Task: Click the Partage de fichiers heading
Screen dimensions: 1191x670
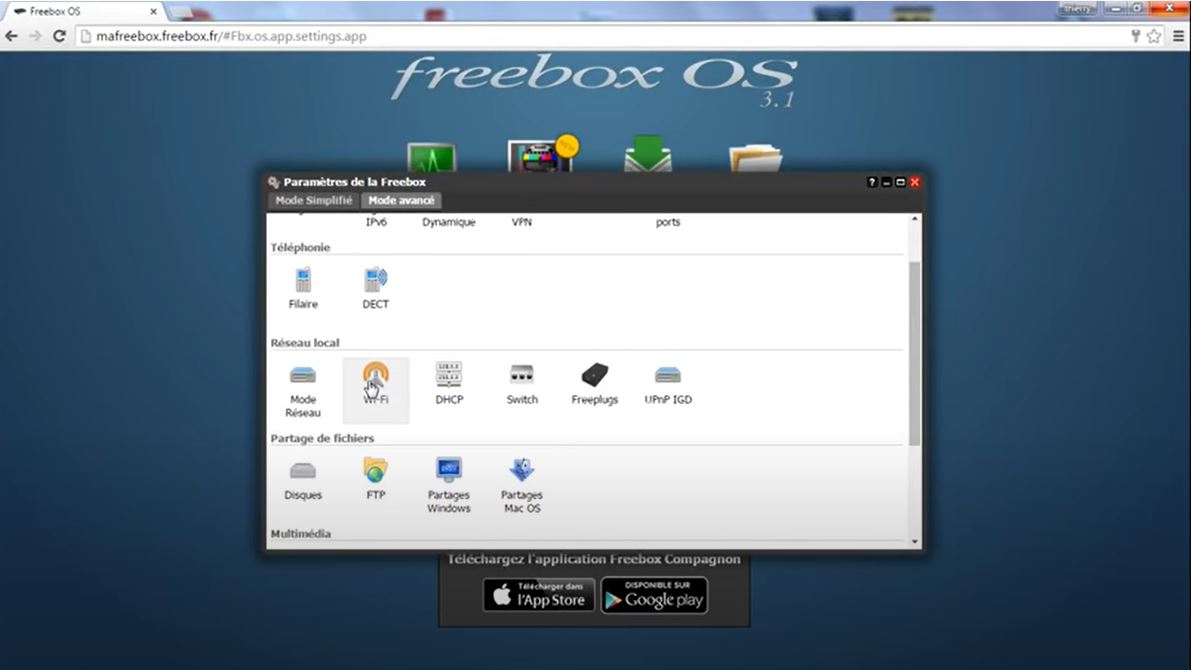Action: coord(322,438)
